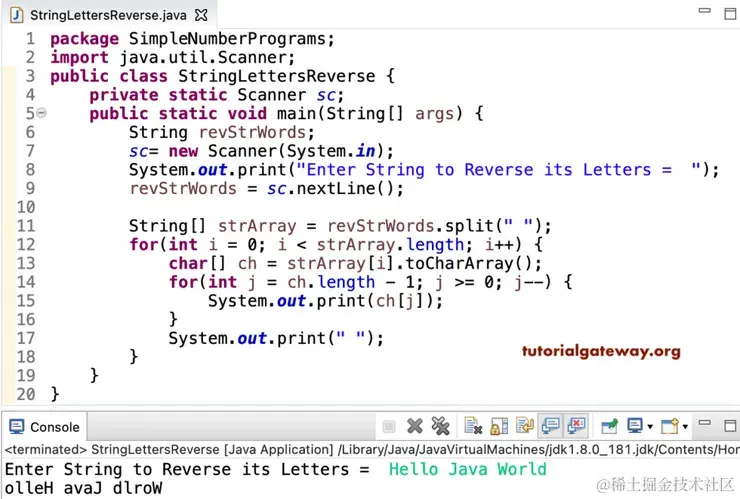Close the StringLettersReverse.java editor tab

pos(201,15)
